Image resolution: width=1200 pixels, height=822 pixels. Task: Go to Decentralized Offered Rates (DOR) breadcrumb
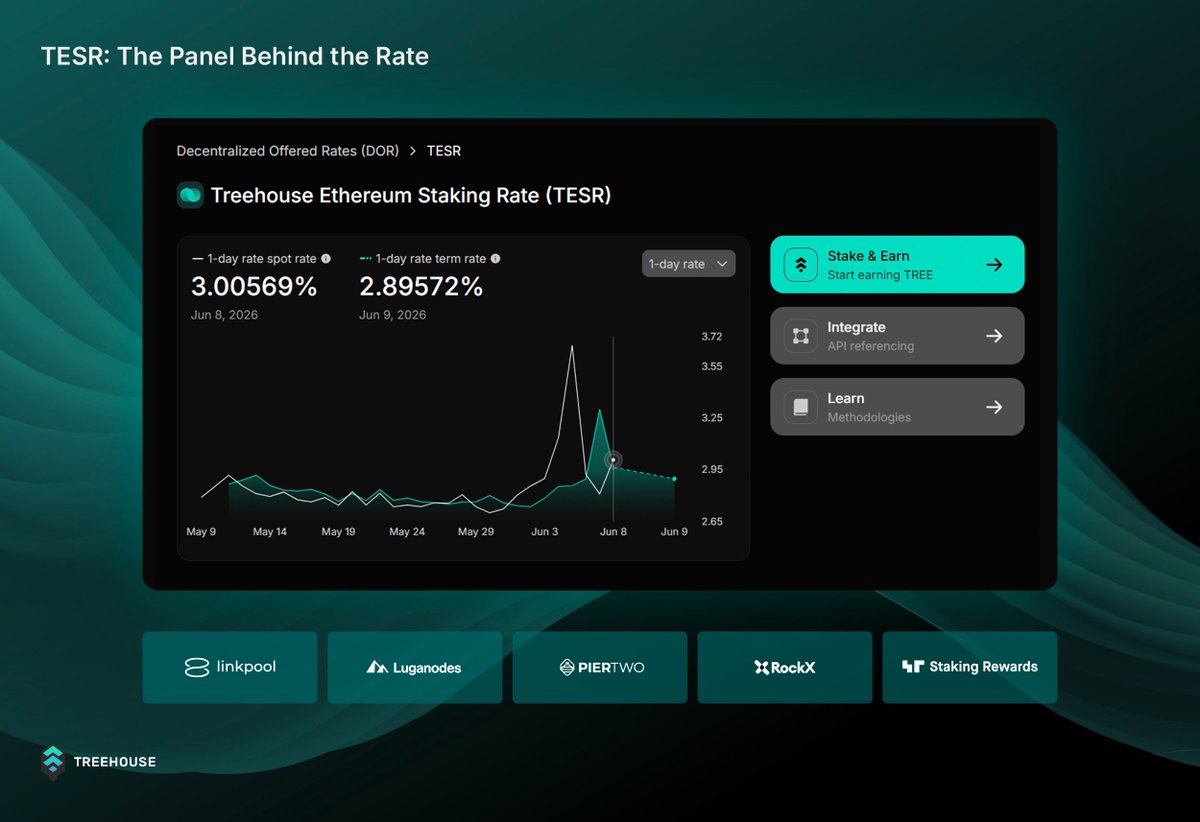(288, 151)
